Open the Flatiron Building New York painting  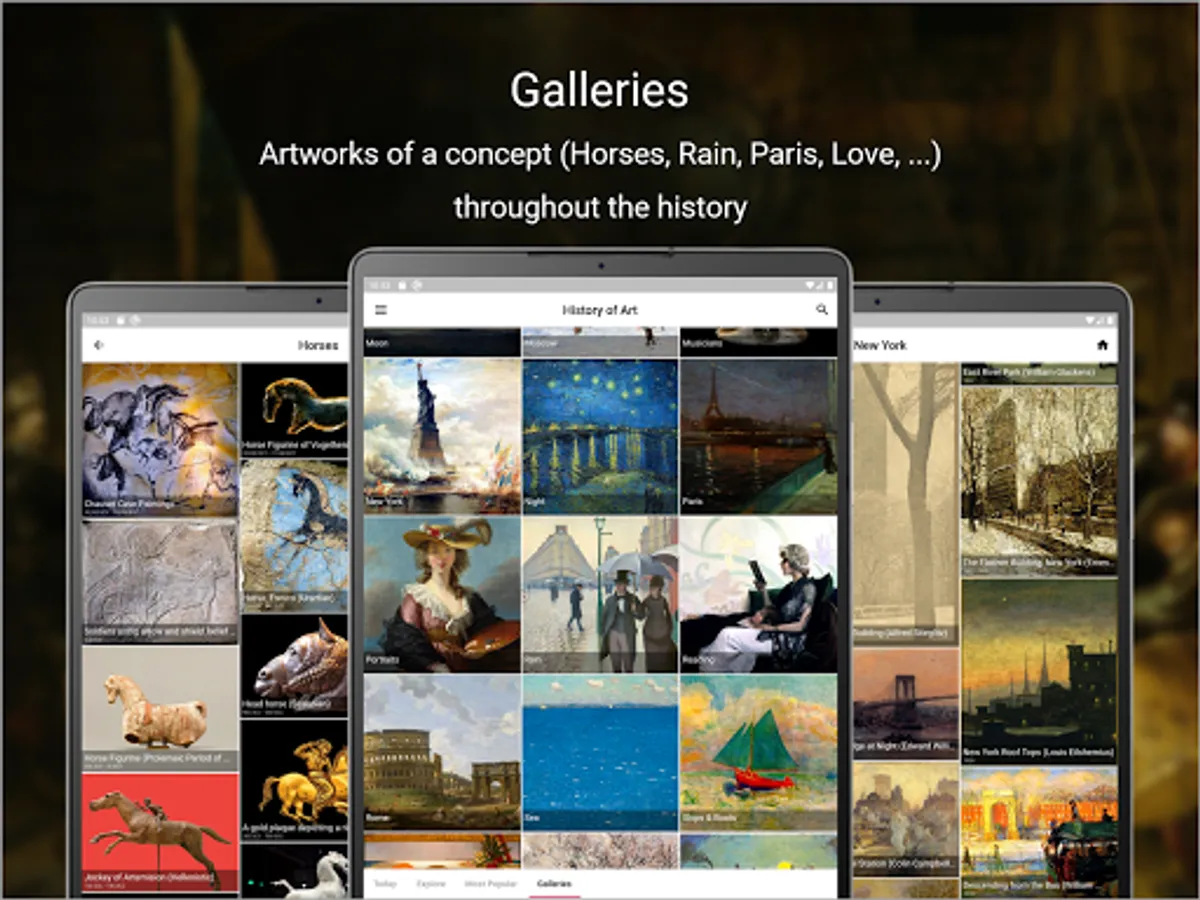1039,480
